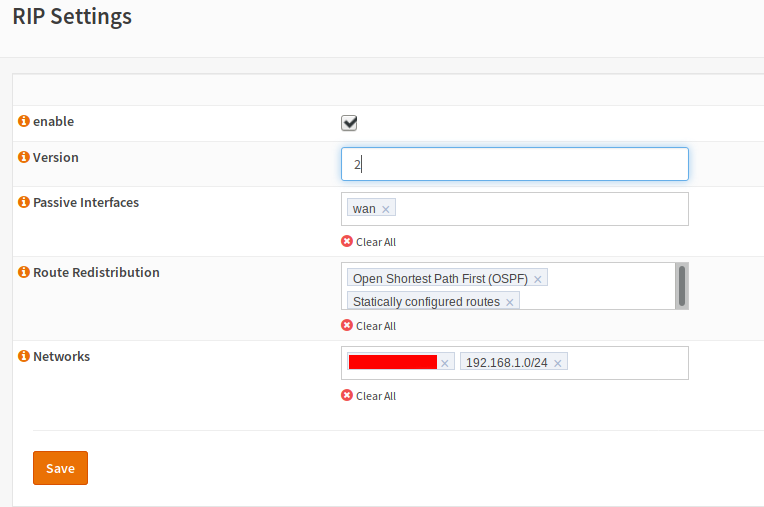Click the info icon beside Networks
The image size is (764, 507).
pyautogui.click(x=24, y=357)
